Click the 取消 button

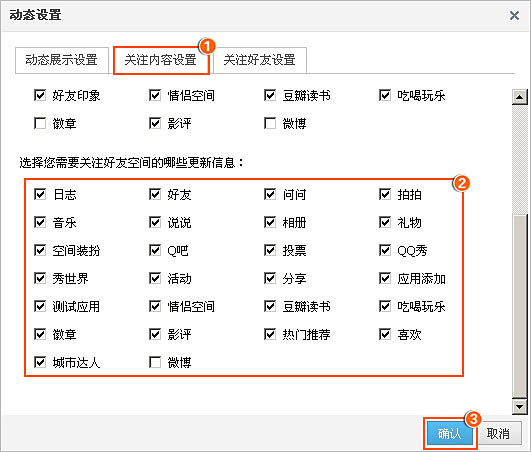pyautogui.click(x=498, y=433)
